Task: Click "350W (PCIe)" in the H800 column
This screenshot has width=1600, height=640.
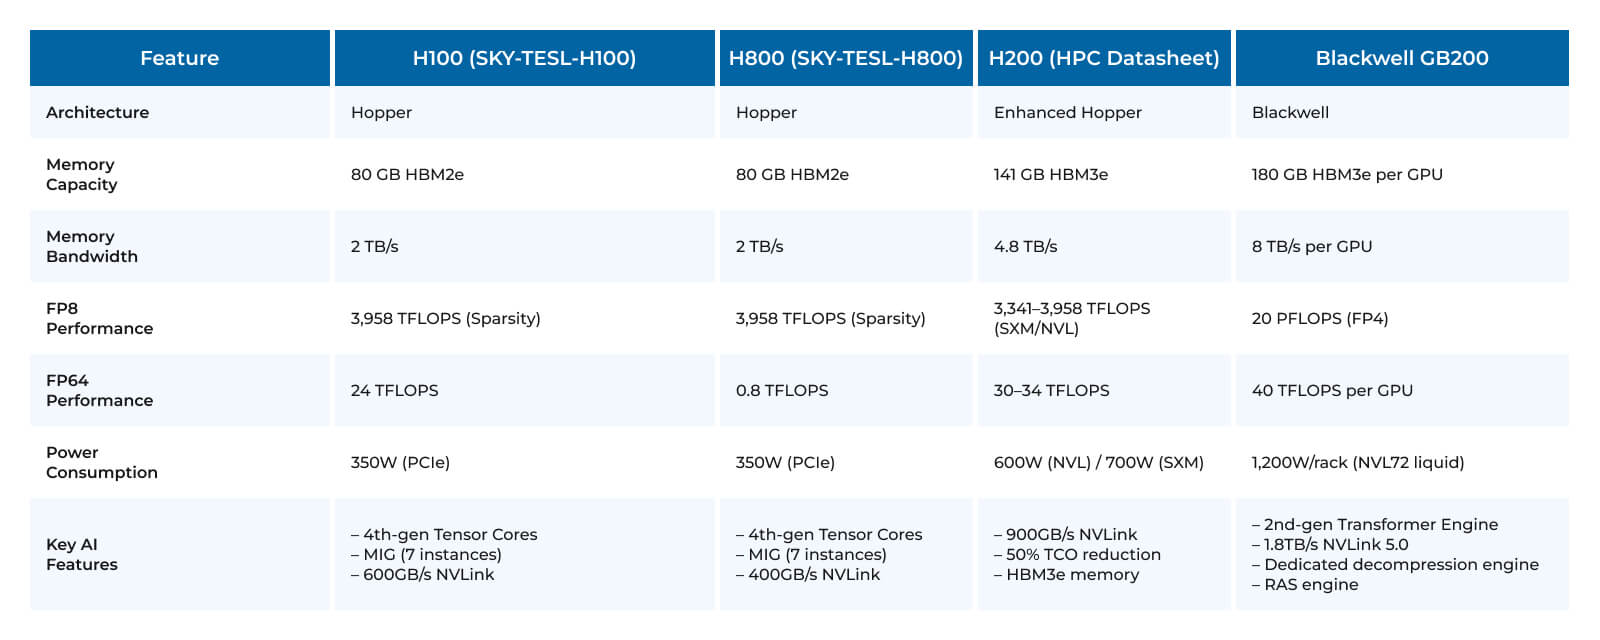Action: (x=785, y=462)
